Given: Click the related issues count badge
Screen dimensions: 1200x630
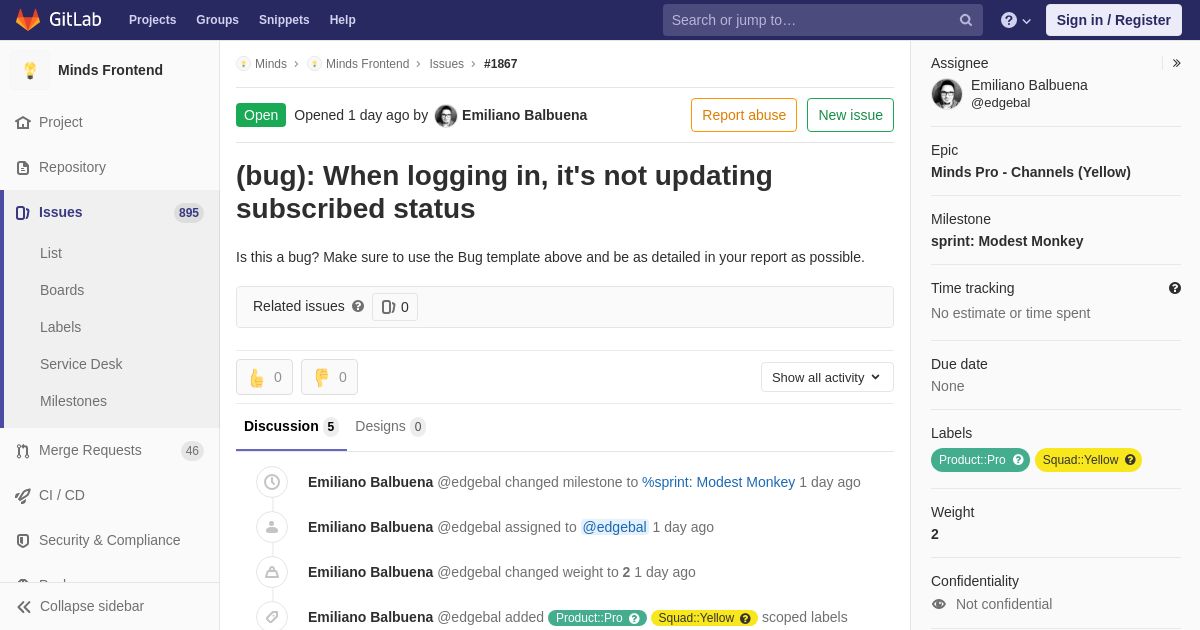Looking at the screenshot, I should tap(395, 307).
